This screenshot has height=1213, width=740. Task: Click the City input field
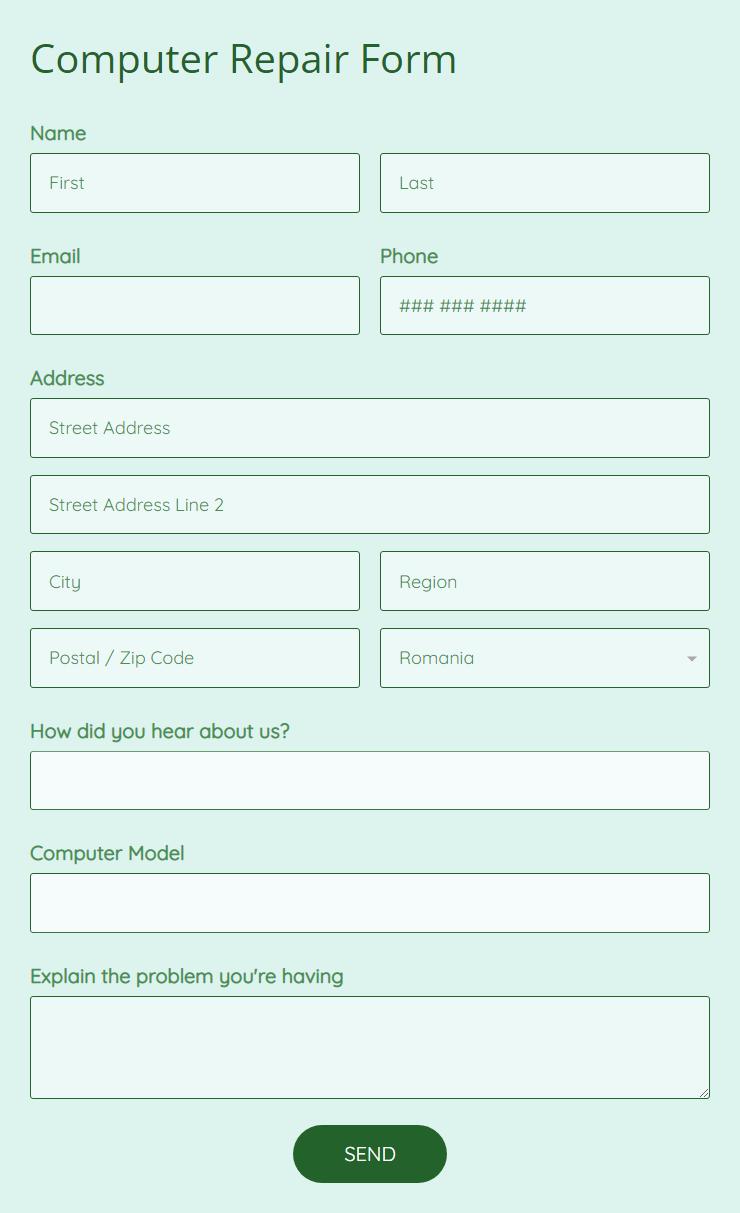[x=195, y=581]
